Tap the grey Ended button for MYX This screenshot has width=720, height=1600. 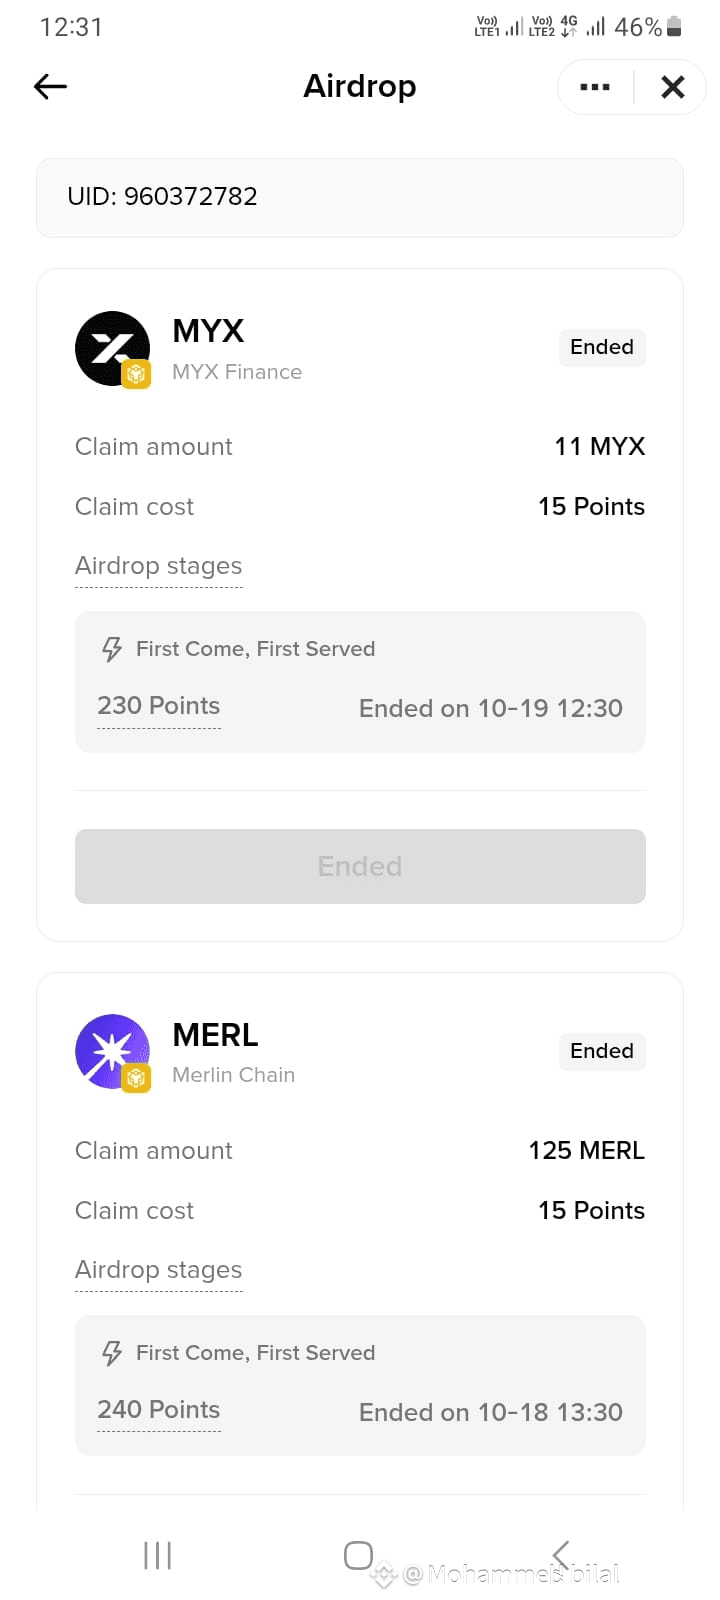[360, 866]
